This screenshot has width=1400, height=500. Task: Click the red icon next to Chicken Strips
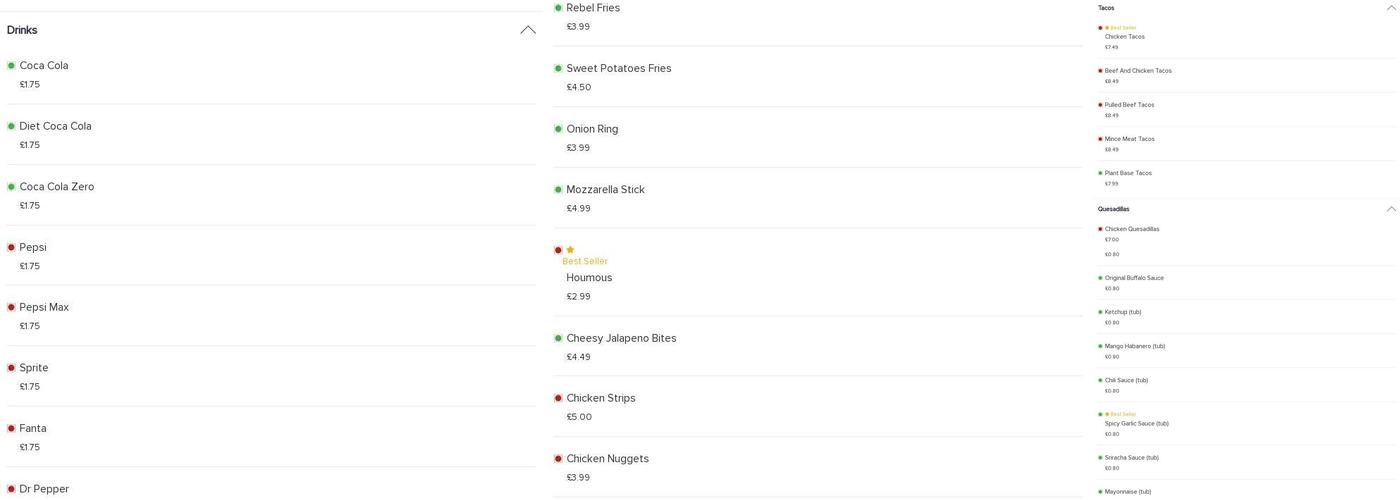pyautogui.click(x=558, y=399)
